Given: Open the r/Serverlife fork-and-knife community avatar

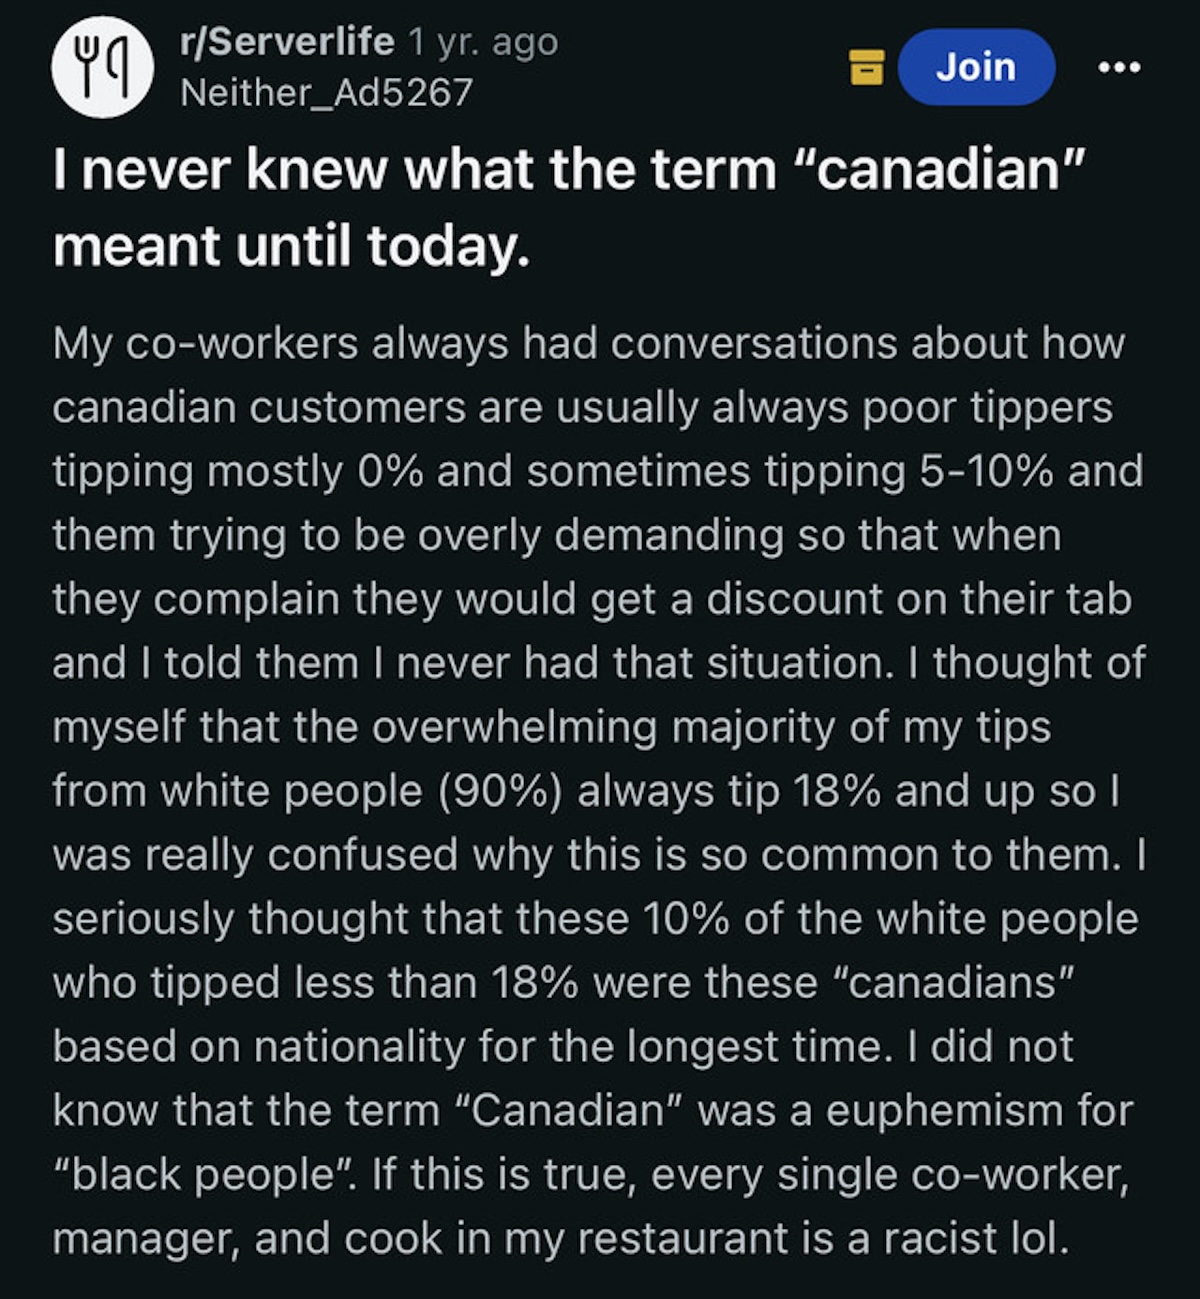Looking at the screenshot, I should pyautogui.click(x=102, y=68).
